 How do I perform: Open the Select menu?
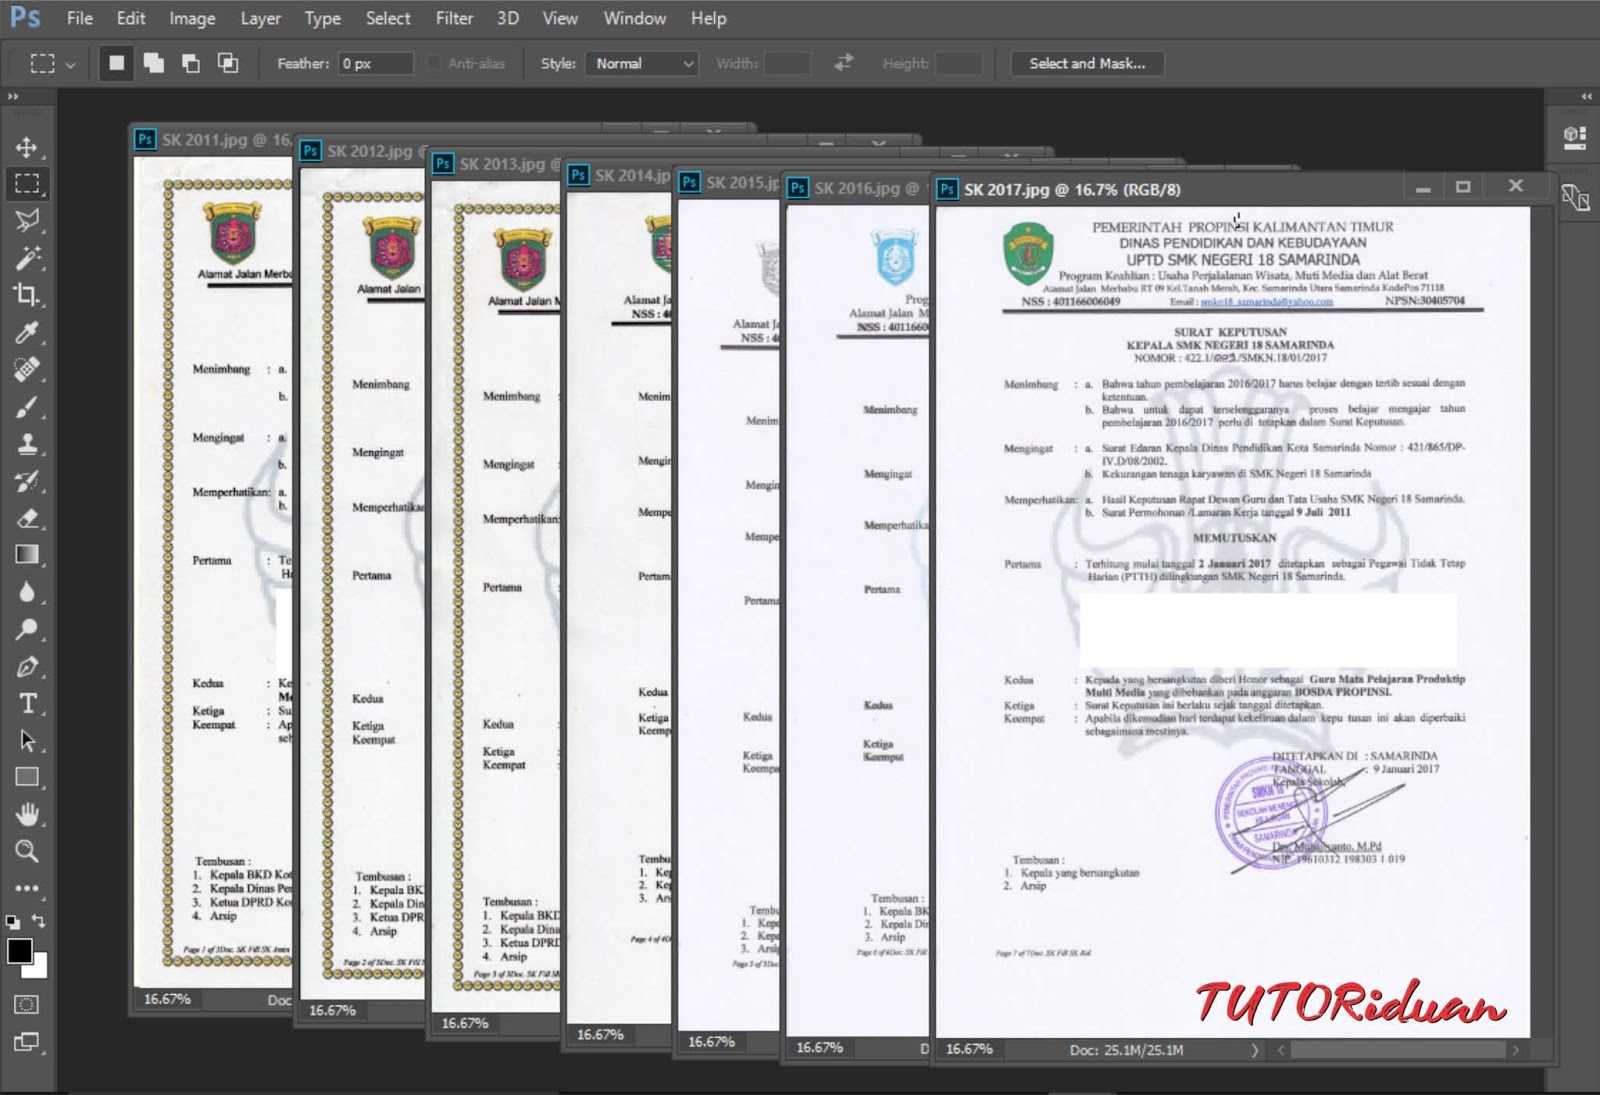click(388, 18)
